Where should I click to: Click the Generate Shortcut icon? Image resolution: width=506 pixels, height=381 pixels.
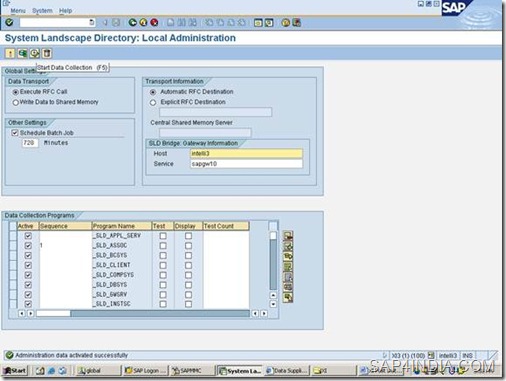click(x=269, y=23)
